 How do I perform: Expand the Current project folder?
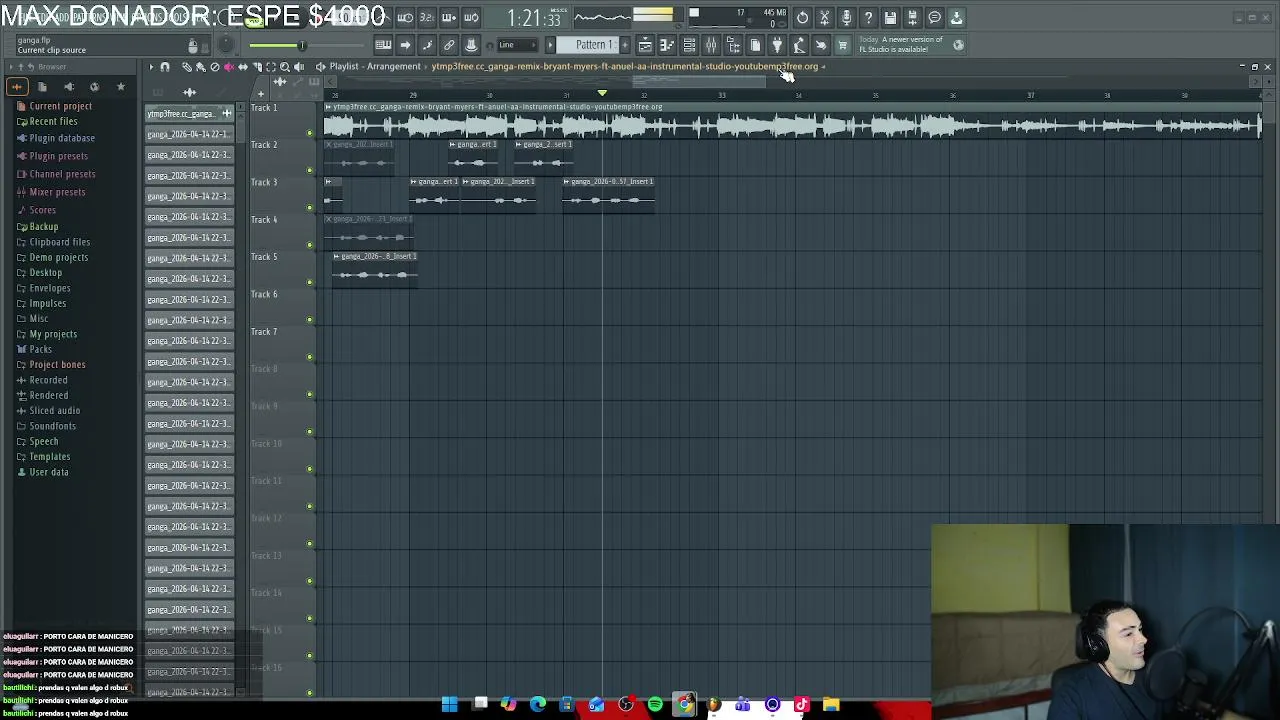point(60,106)
